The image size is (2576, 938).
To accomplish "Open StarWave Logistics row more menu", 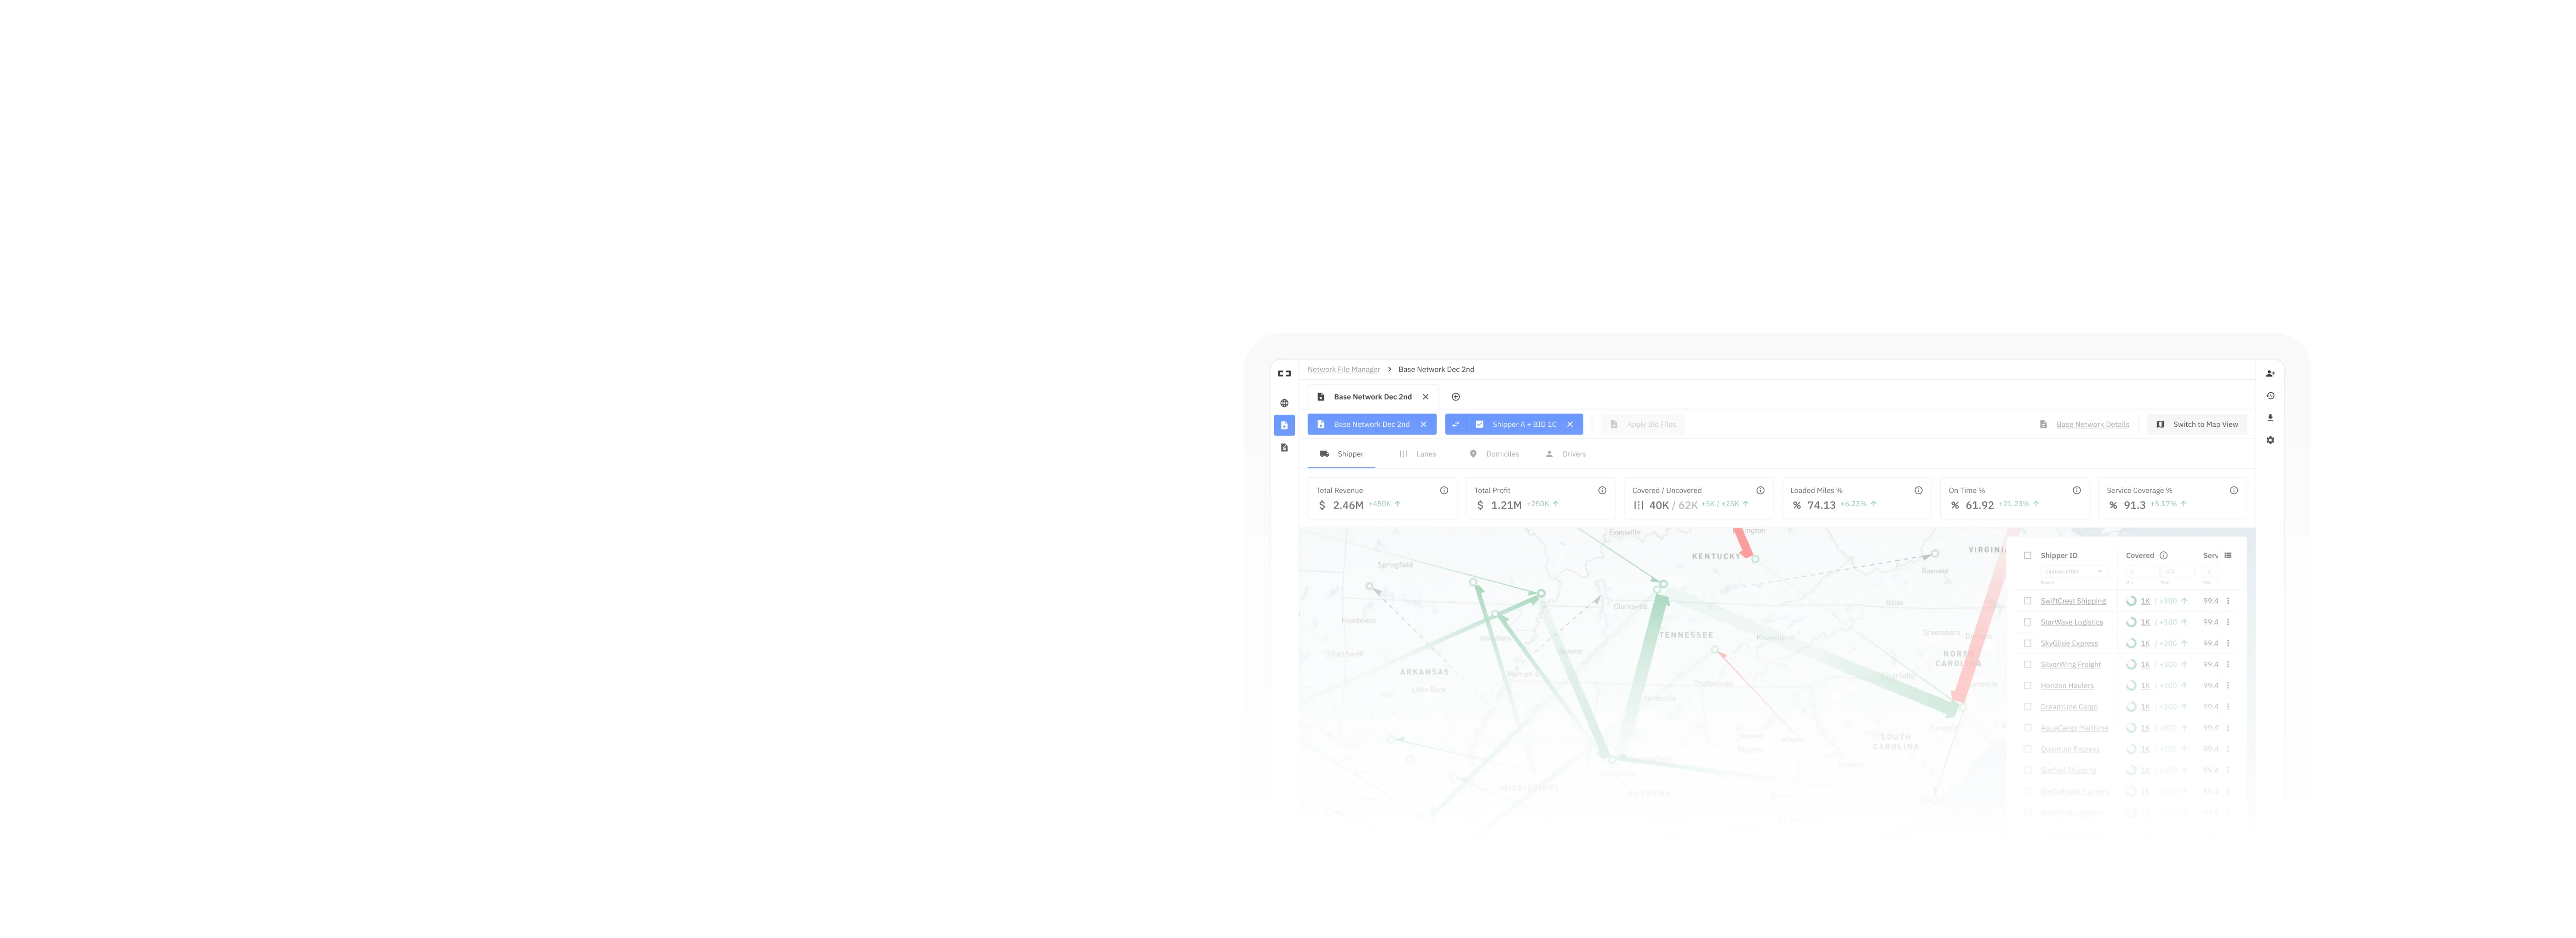I will click(x=2228, y=622).
